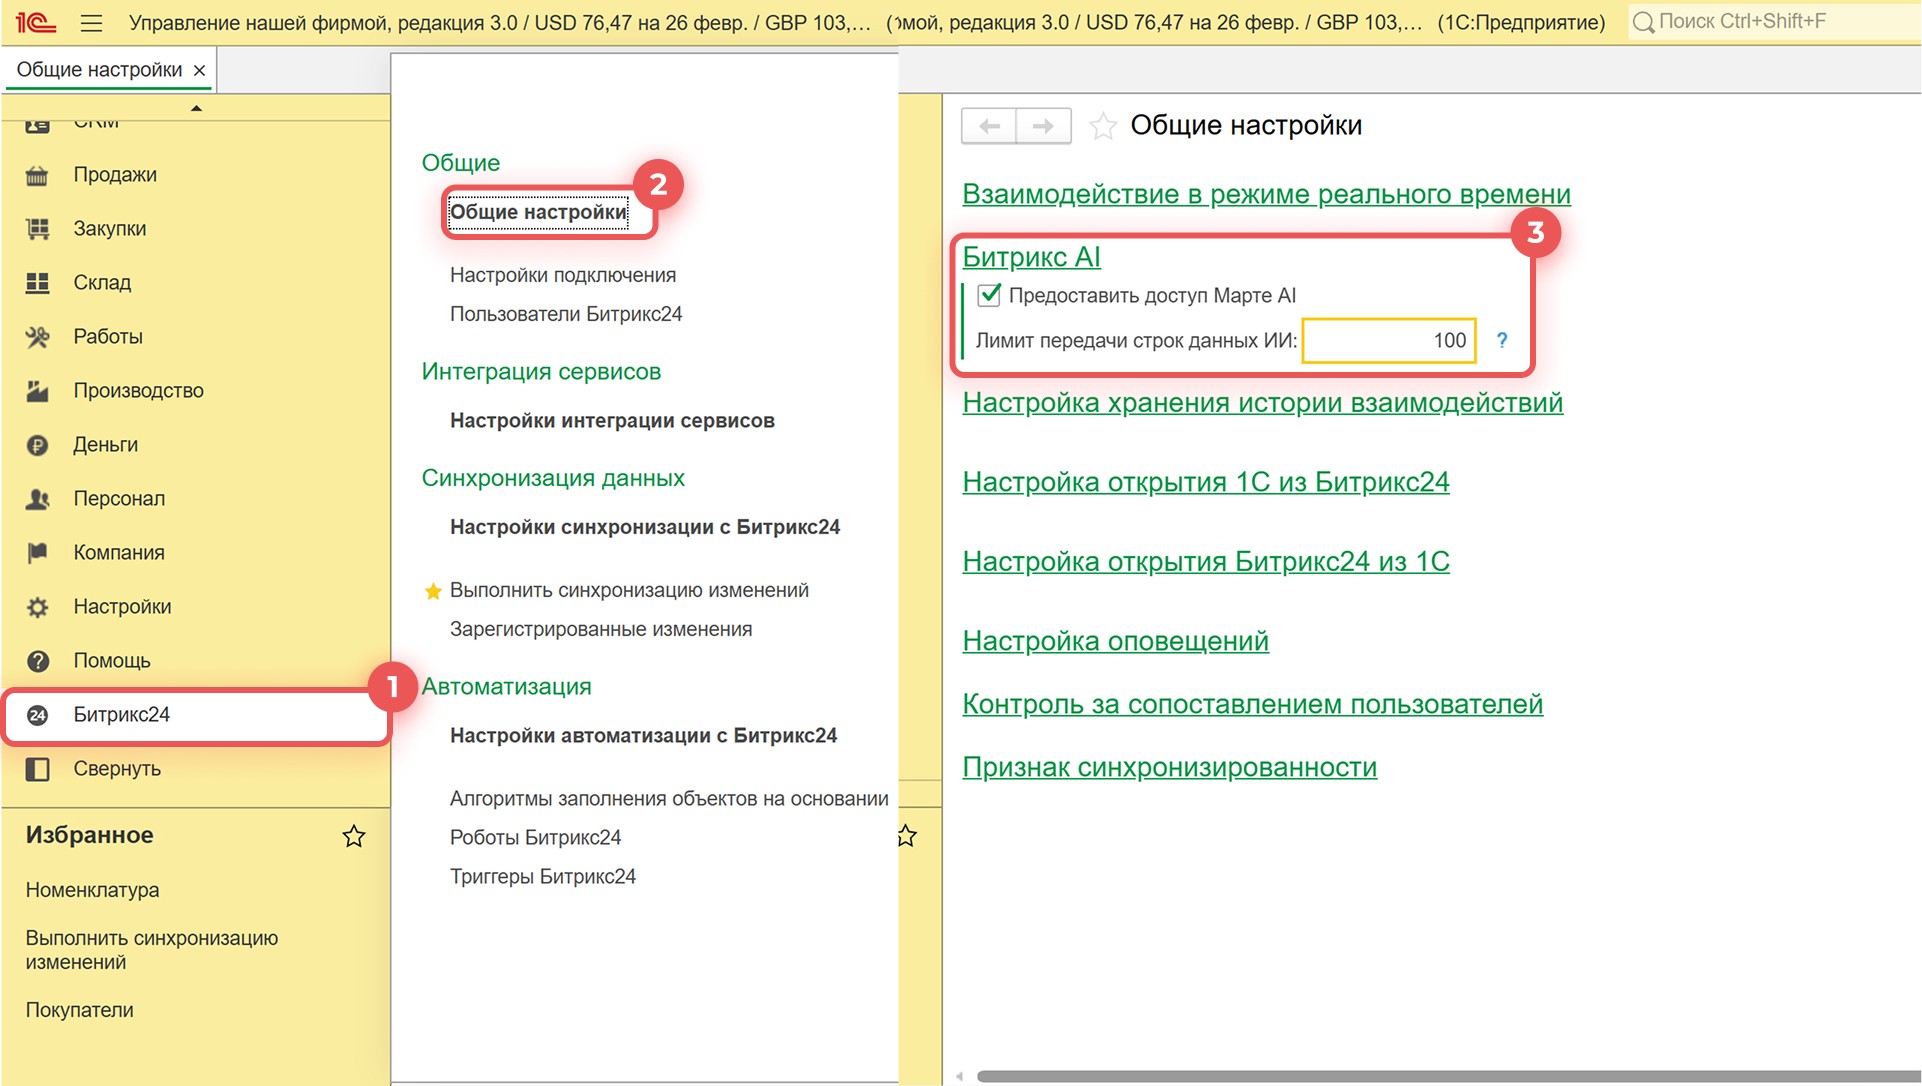Screen dimensions: 1922x1086
Task: Click the back navigation arrow button
Action: click(x=989, y=126)
